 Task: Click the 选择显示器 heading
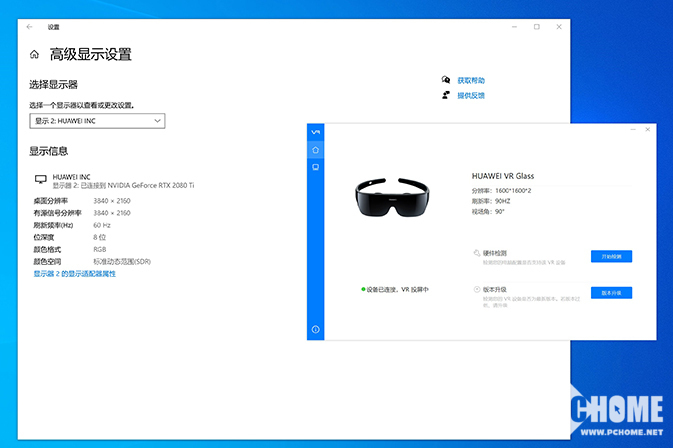click(x=53, y=85)
